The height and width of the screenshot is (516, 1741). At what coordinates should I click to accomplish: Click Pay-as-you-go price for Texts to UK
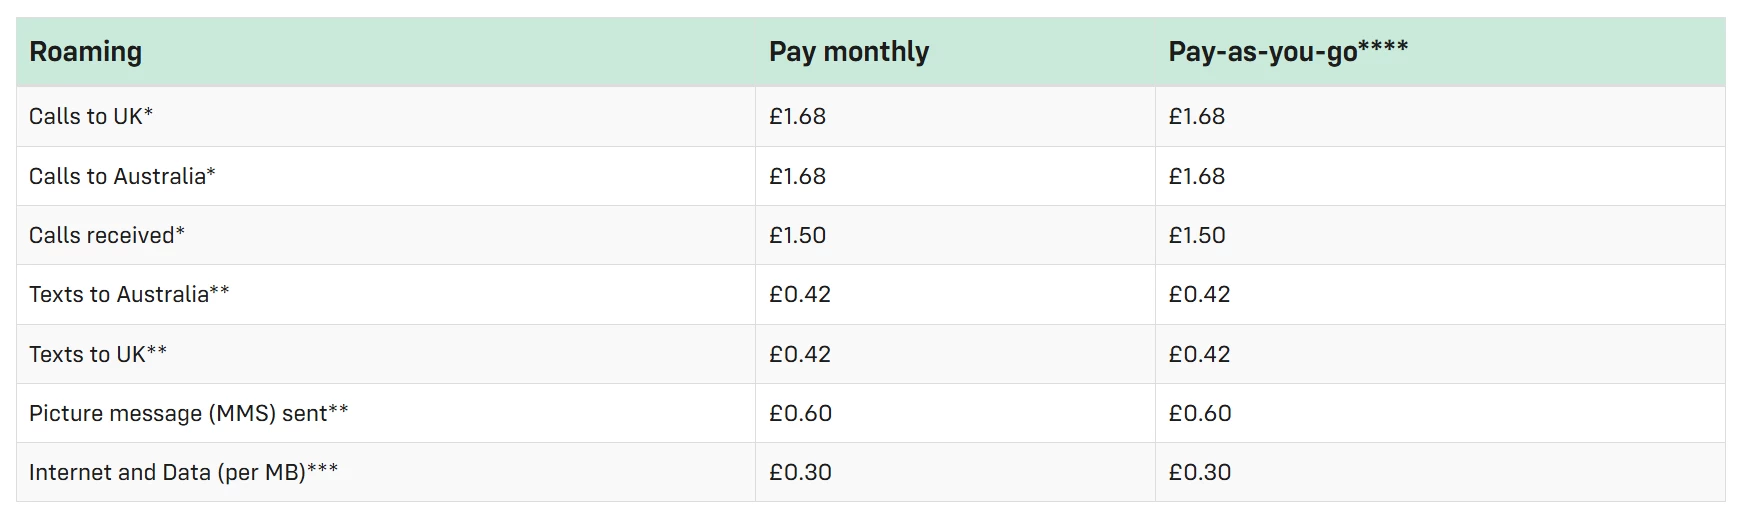1199,354
